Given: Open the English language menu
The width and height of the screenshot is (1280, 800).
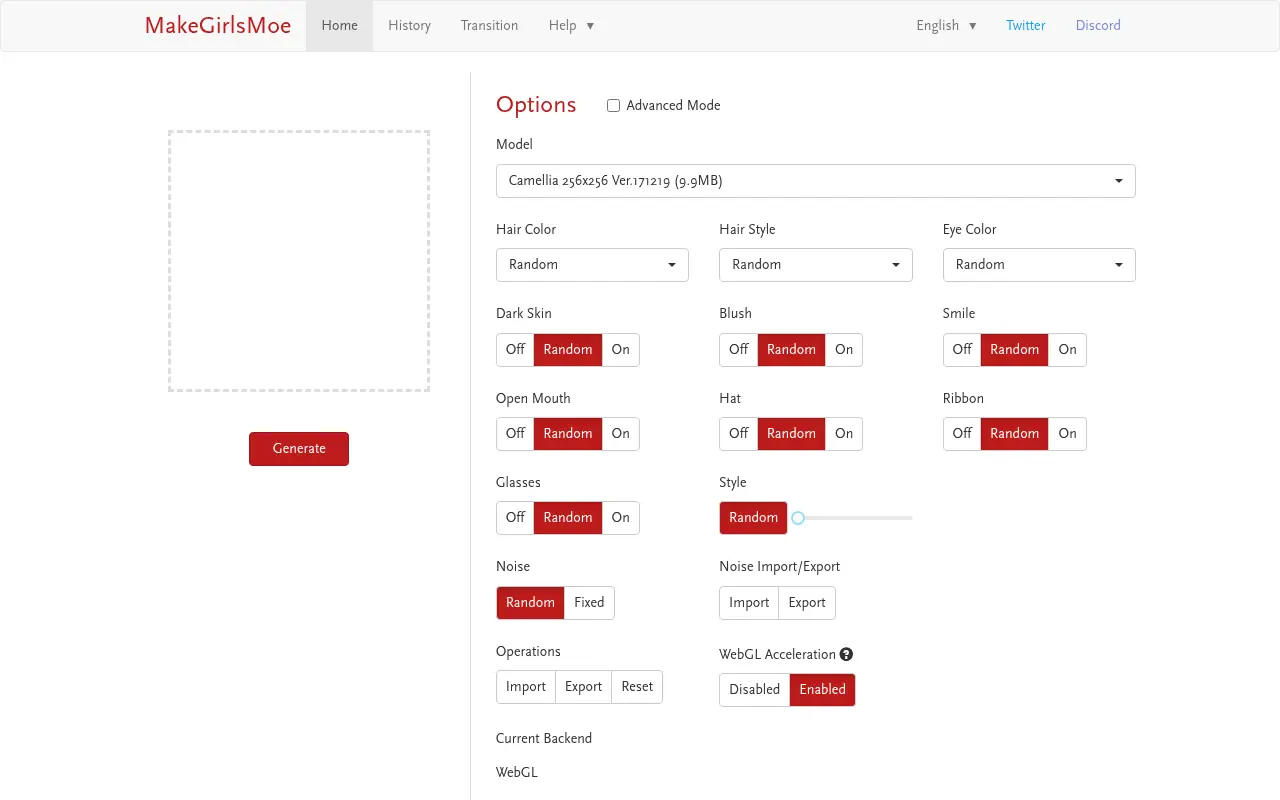Looking at the screenshot, I should pos(946,26).
